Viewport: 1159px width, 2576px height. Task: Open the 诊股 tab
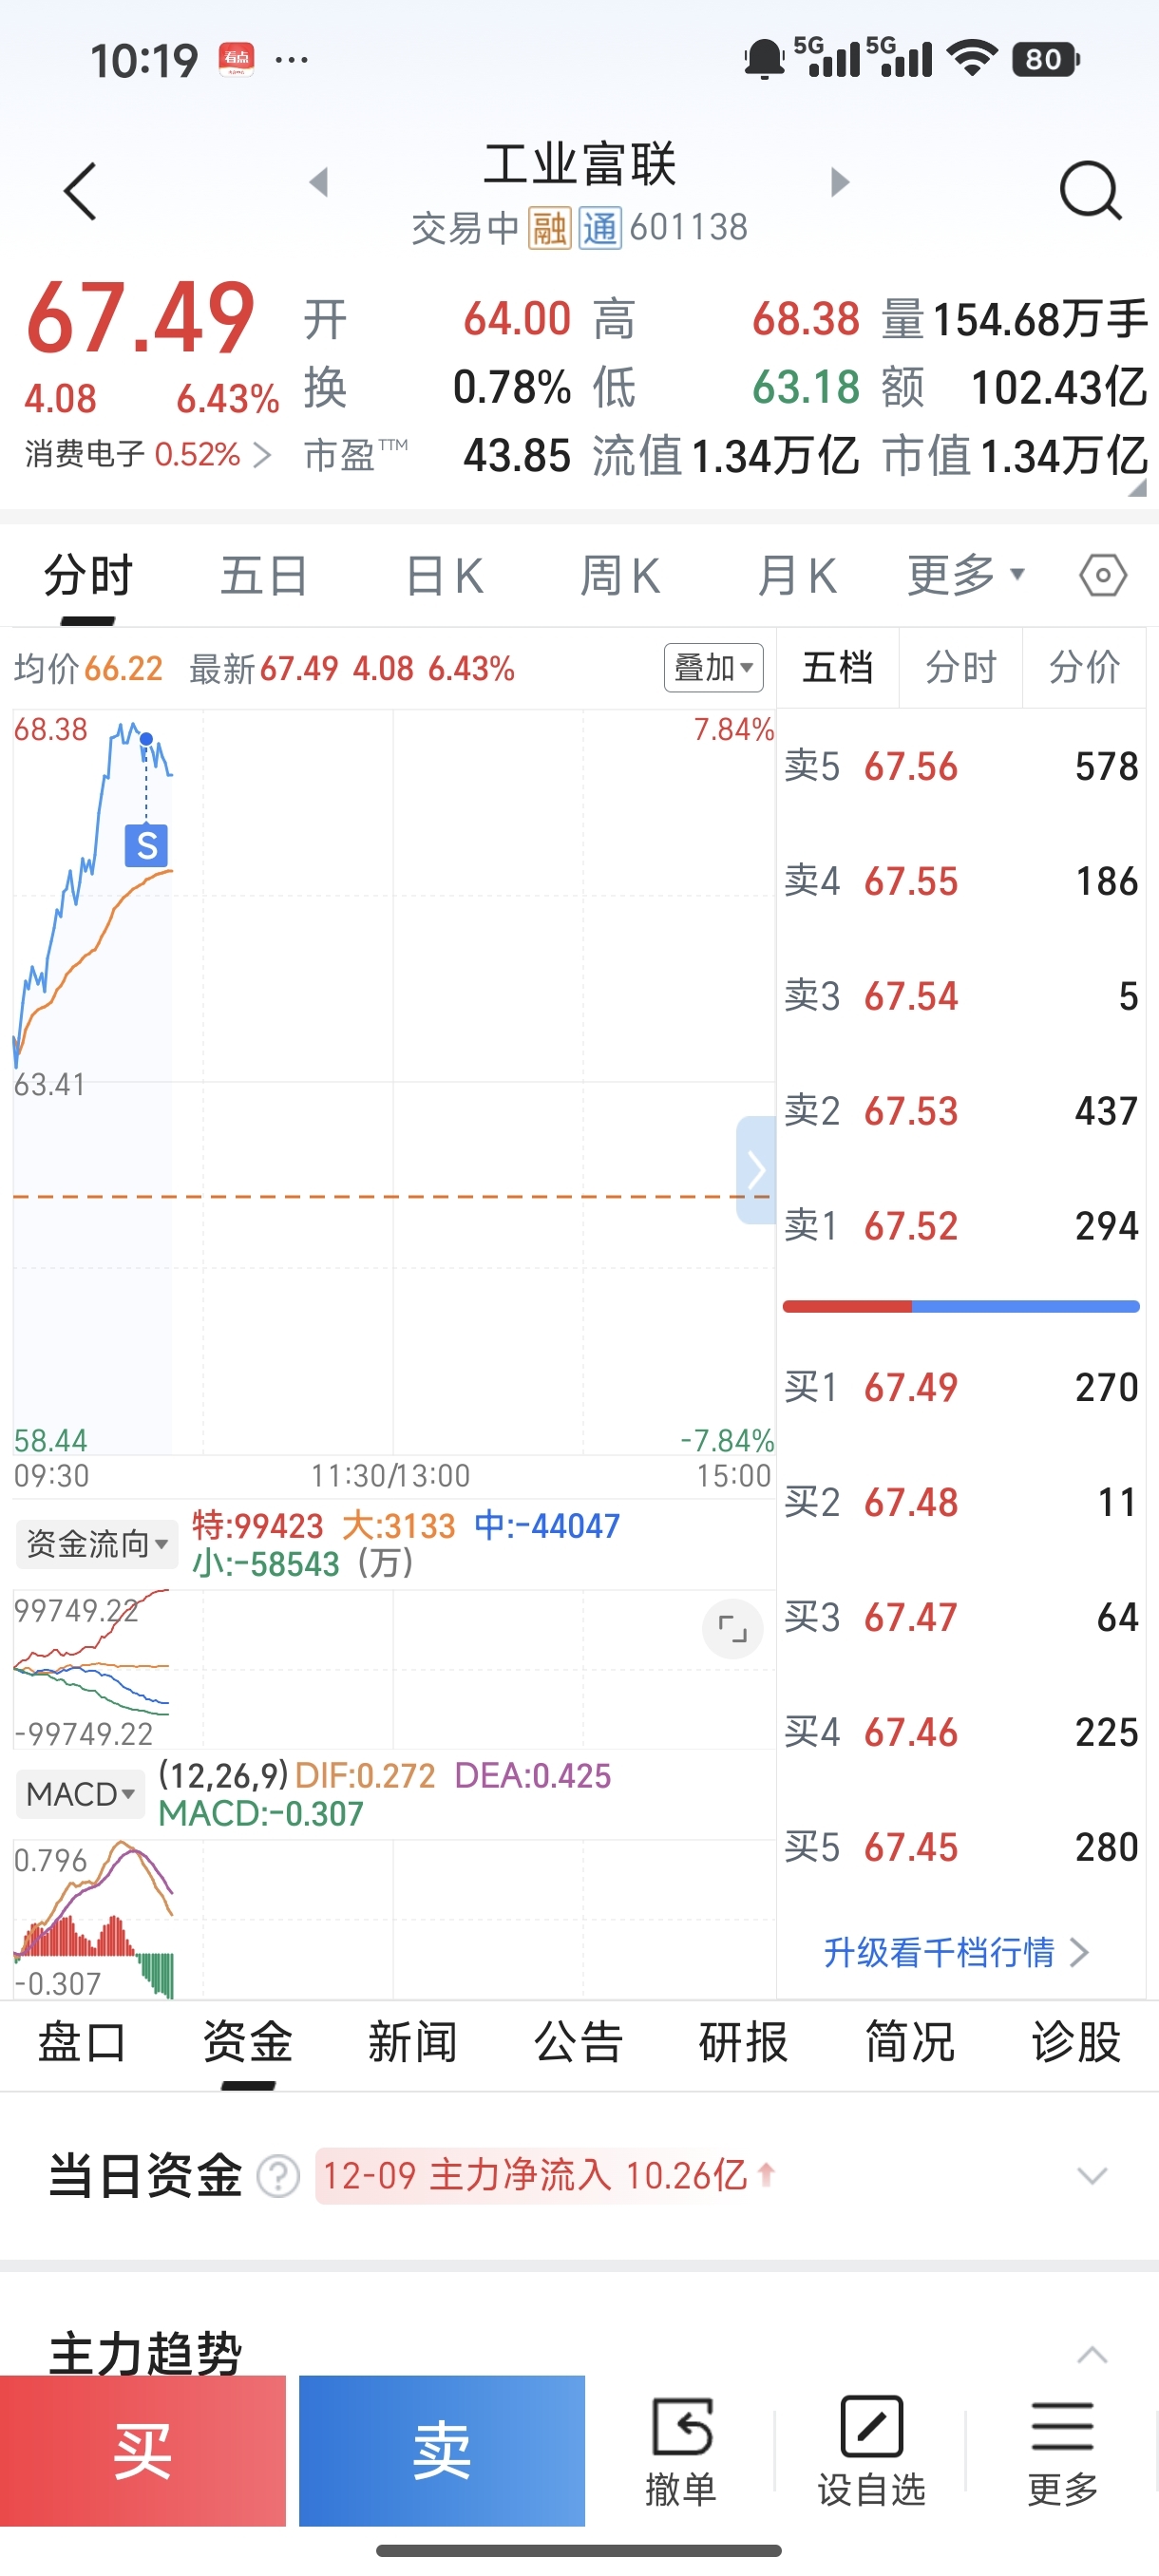pos(1076,2042)
